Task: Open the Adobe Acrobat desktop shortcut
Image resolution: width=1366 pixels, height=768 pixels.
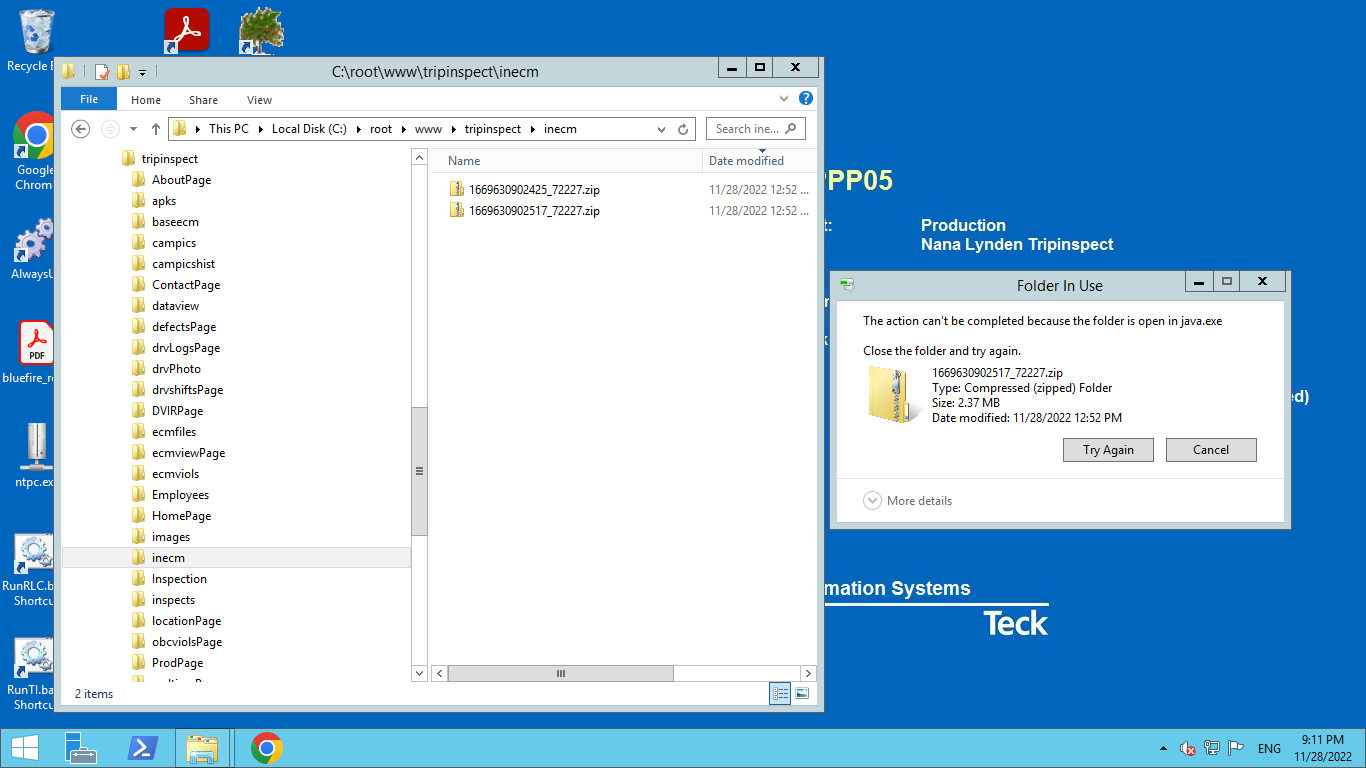Action: (x=187, y=30)
